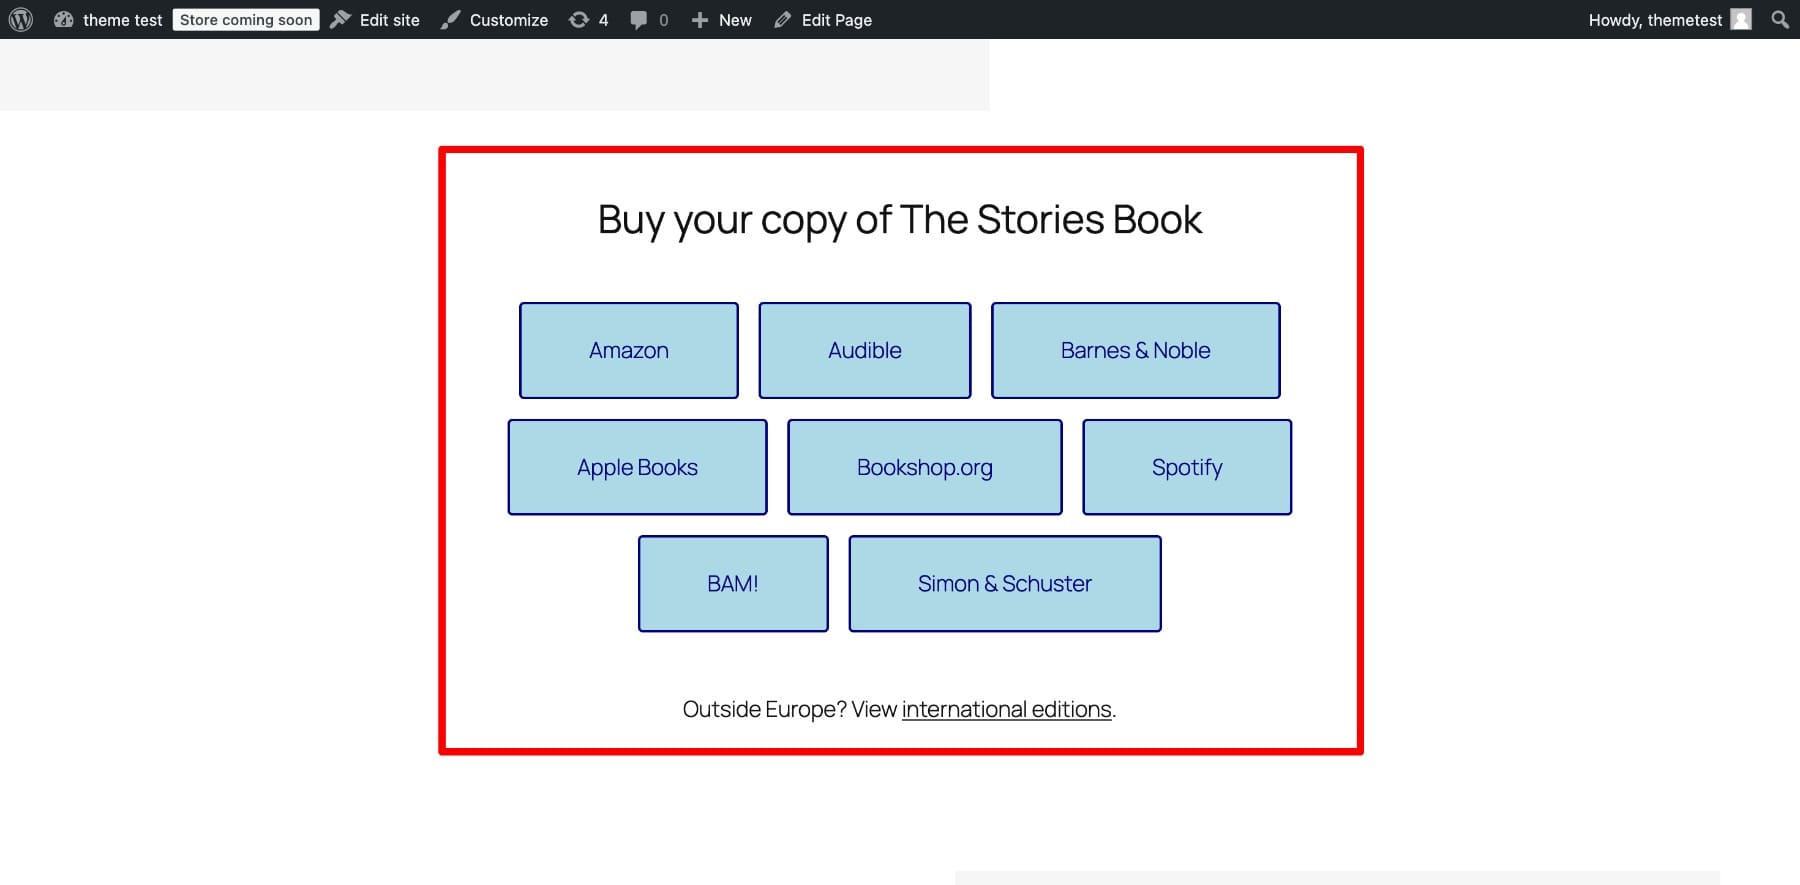Viewport: 1800px width, 885px height.
Task: Hit the Spotify button
Action: point(1187,468)
